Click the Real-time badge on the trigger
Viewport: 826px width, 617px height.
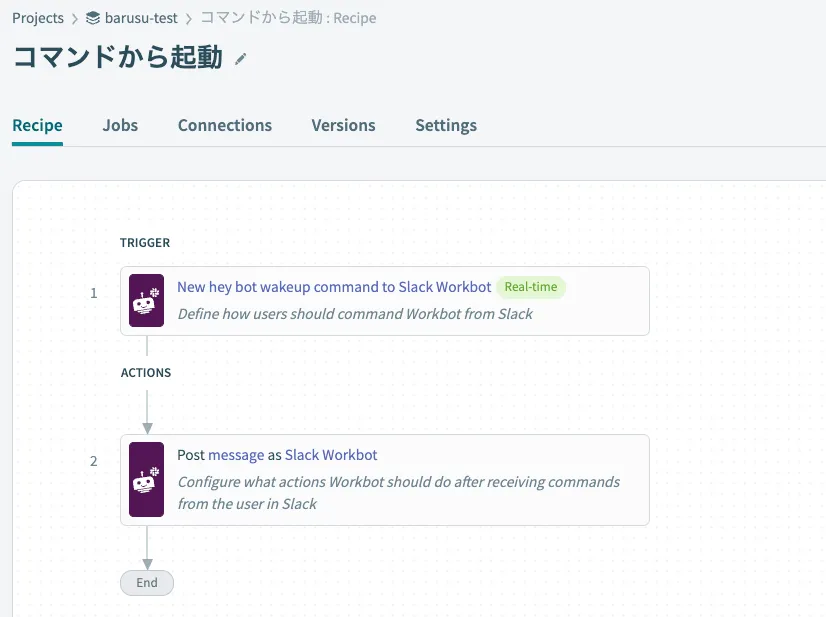point(530,287)
